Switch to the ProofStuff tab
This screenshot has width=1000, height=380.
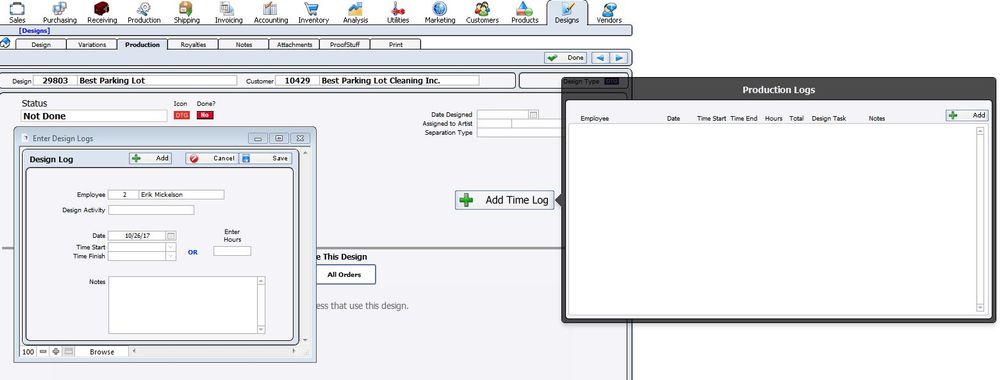(344, 45)
